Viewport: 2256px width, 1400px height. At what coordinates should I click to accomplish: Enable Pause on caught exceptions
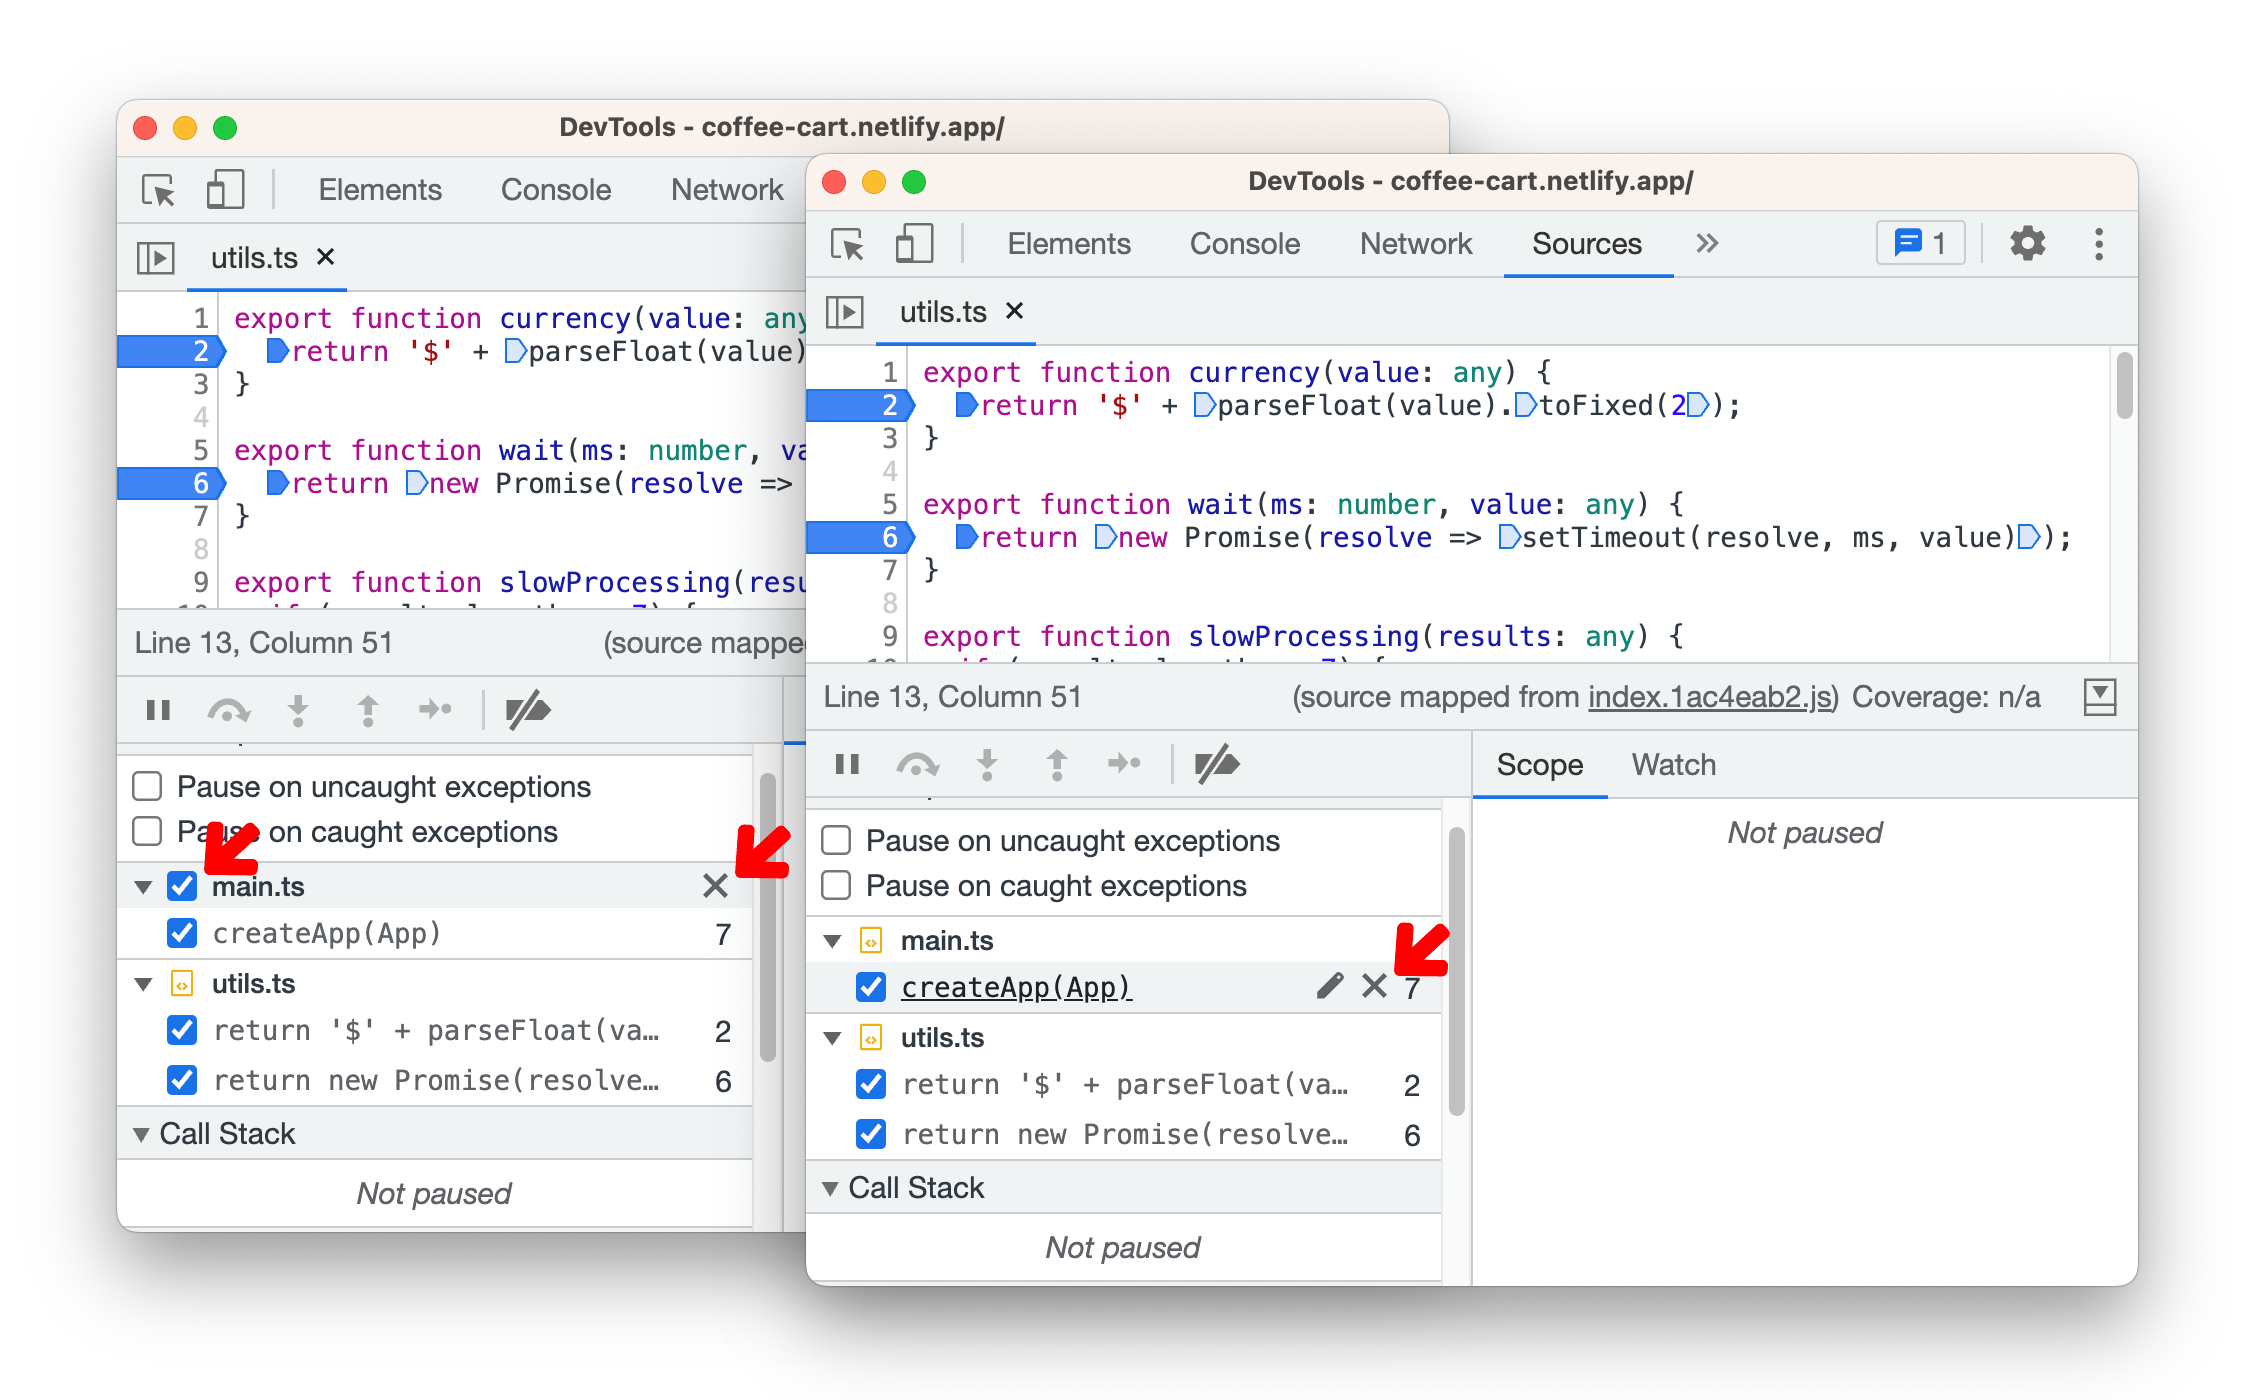(836, 885)
